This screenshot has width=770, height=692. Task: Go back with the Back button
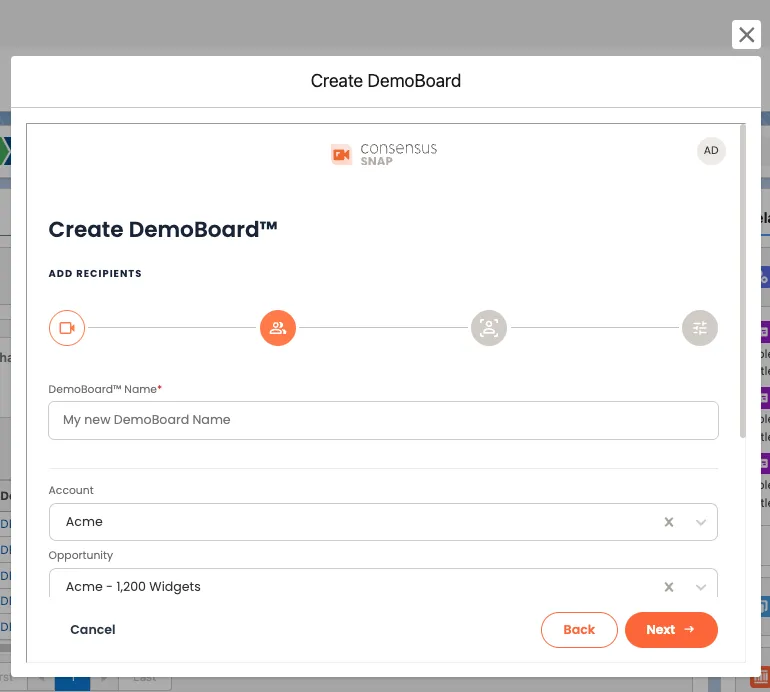(579, 630)
